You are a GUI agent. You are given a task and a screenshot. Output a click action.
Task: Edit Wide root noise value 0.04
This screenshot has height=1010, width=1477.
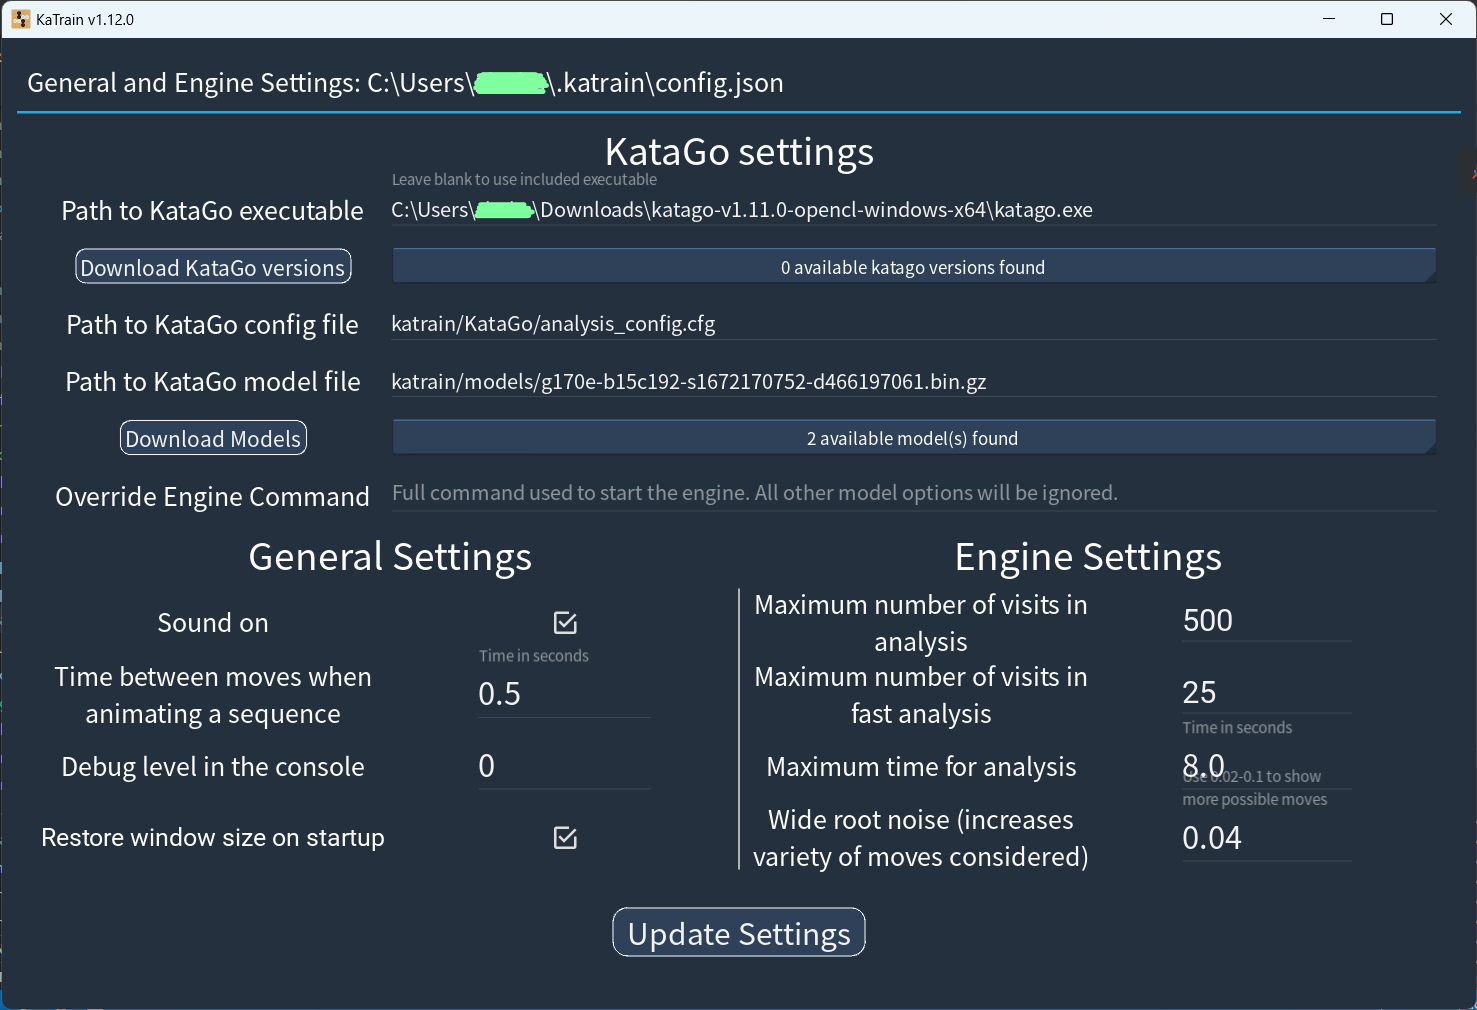point(1266,838)
